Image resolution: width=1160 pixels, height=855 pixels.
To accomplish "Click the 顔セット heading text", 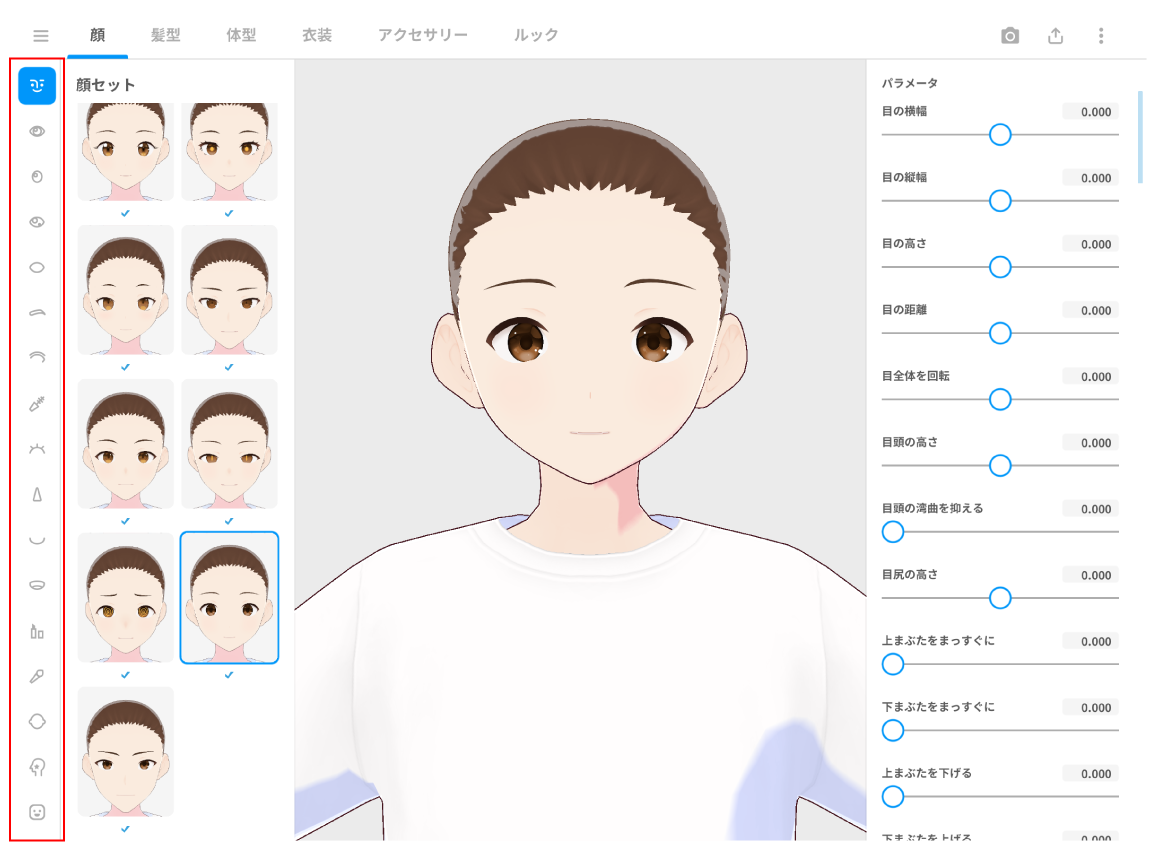I will [106, 85].
